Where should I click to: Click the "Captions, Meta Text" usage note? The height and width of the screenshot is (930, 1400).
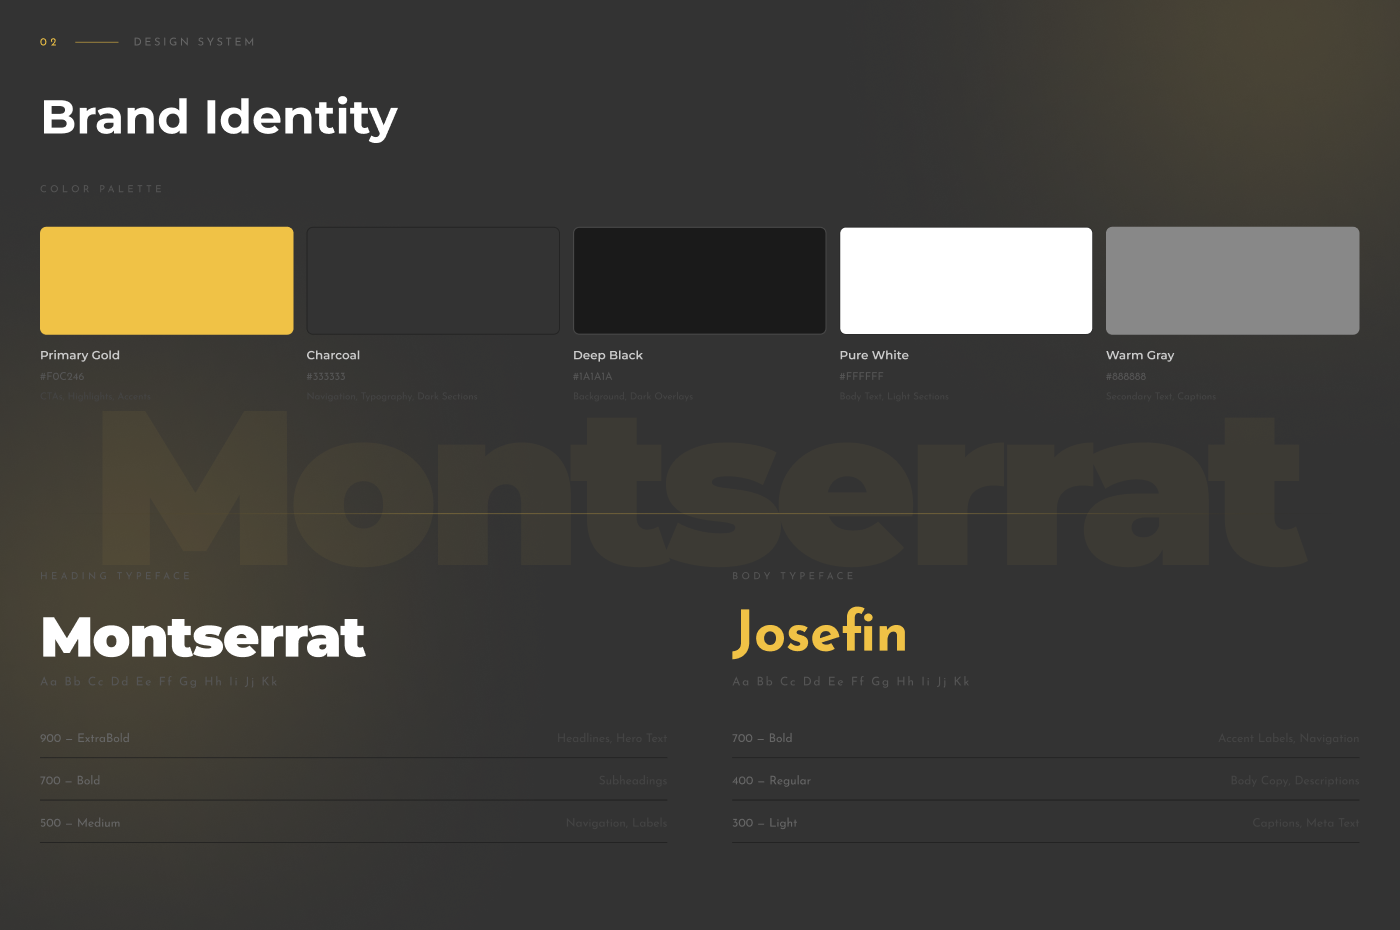[1306, 823]
